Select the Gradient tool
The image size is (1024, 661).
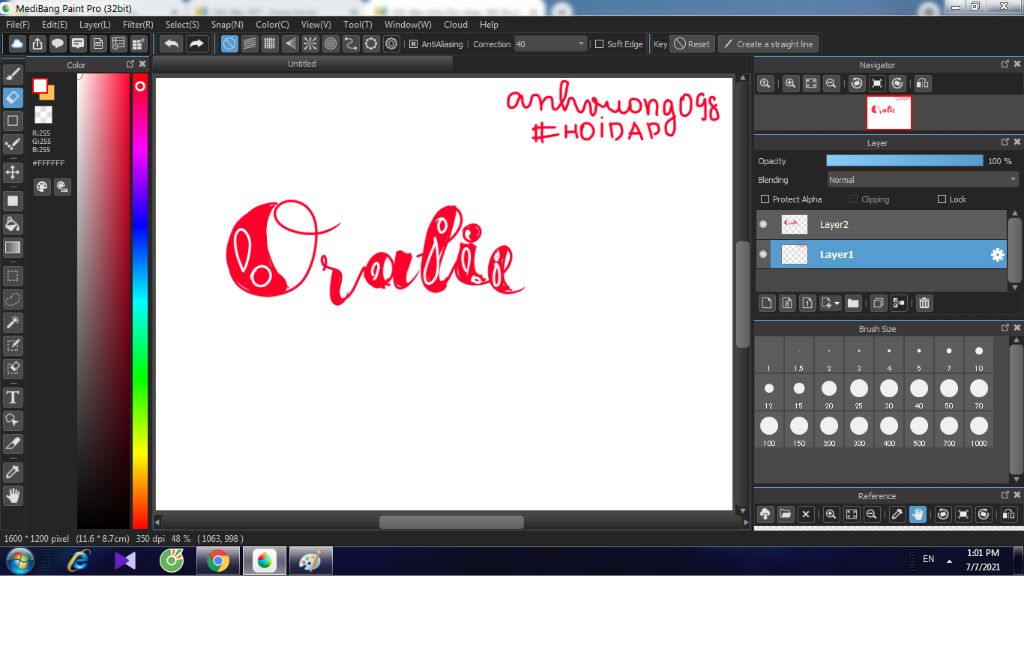[12, 248]
